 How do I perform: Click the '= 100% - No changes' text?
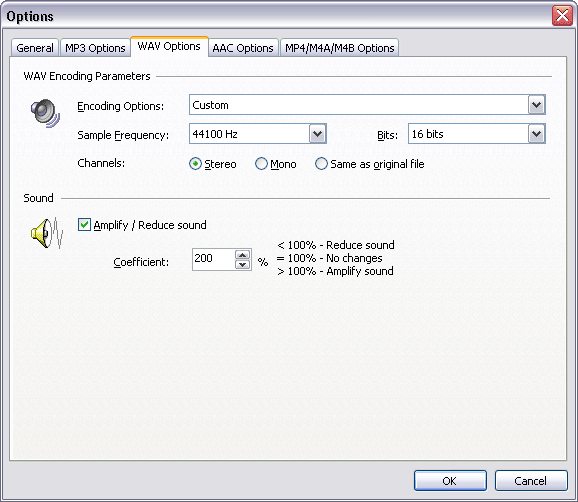(x=330, y=258)
